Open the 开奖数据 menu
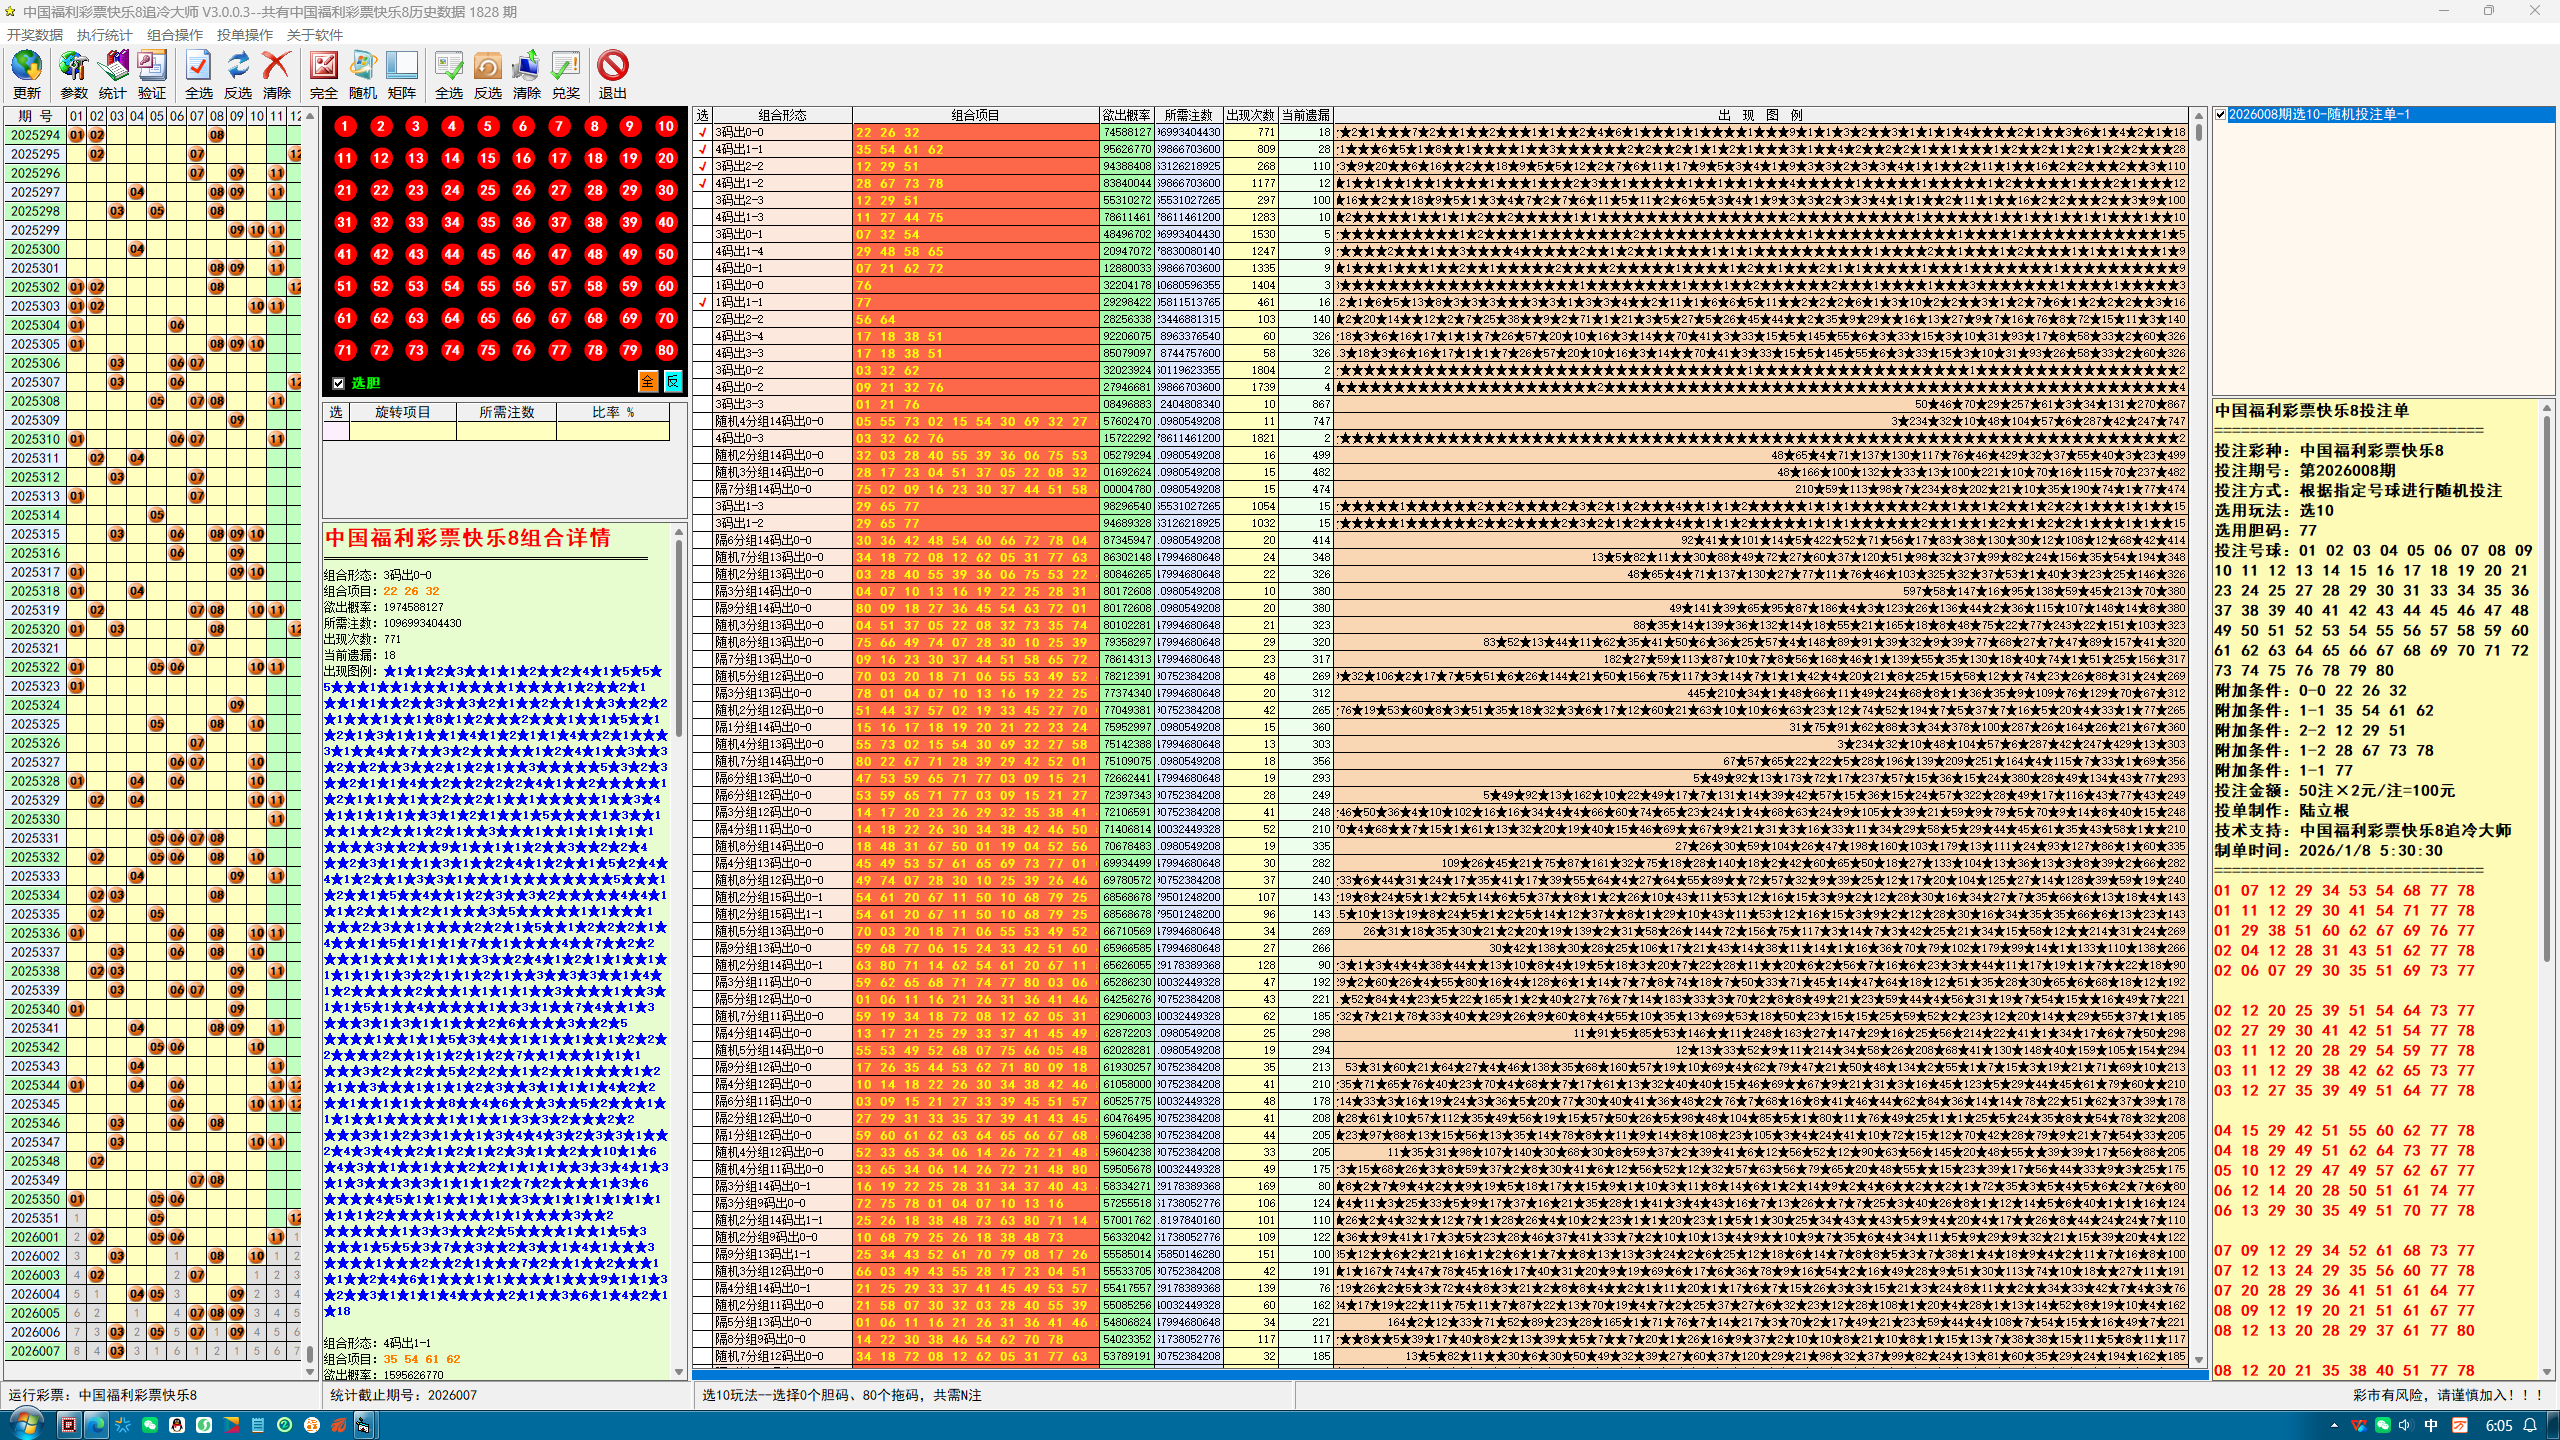Screen dimensions: 2560x1440 pyautogui.click(x=35, y=35)
